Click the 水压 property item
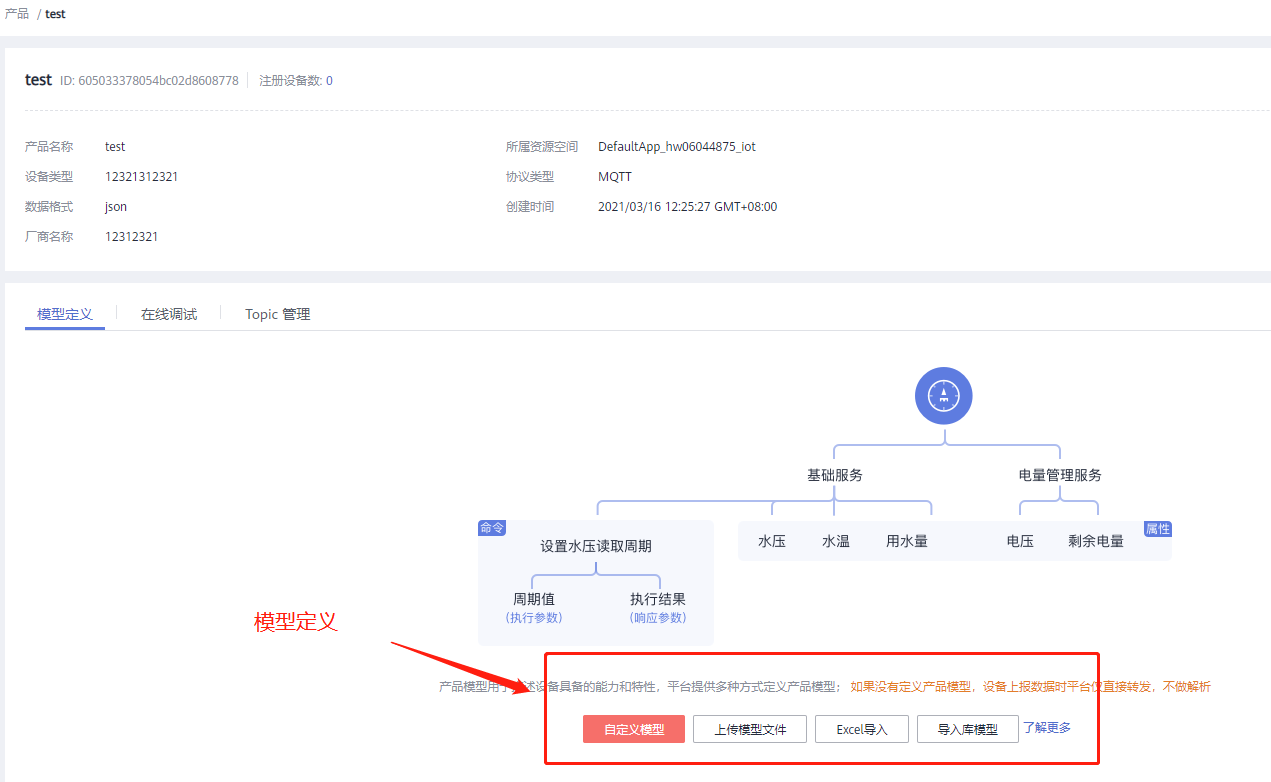 tap(771, 541)
